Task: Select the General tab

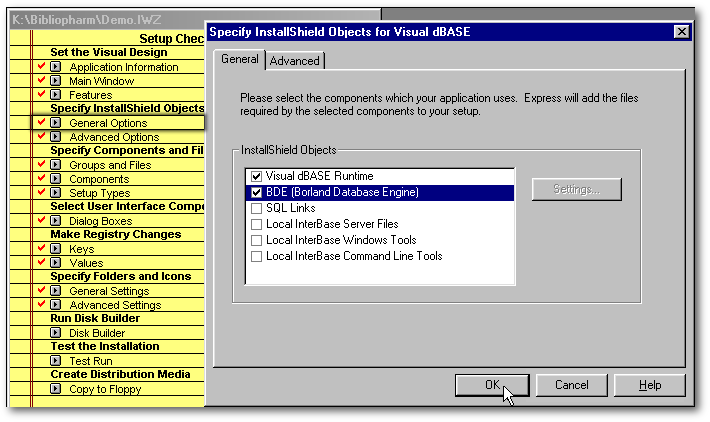Action: tap(240, 59)
